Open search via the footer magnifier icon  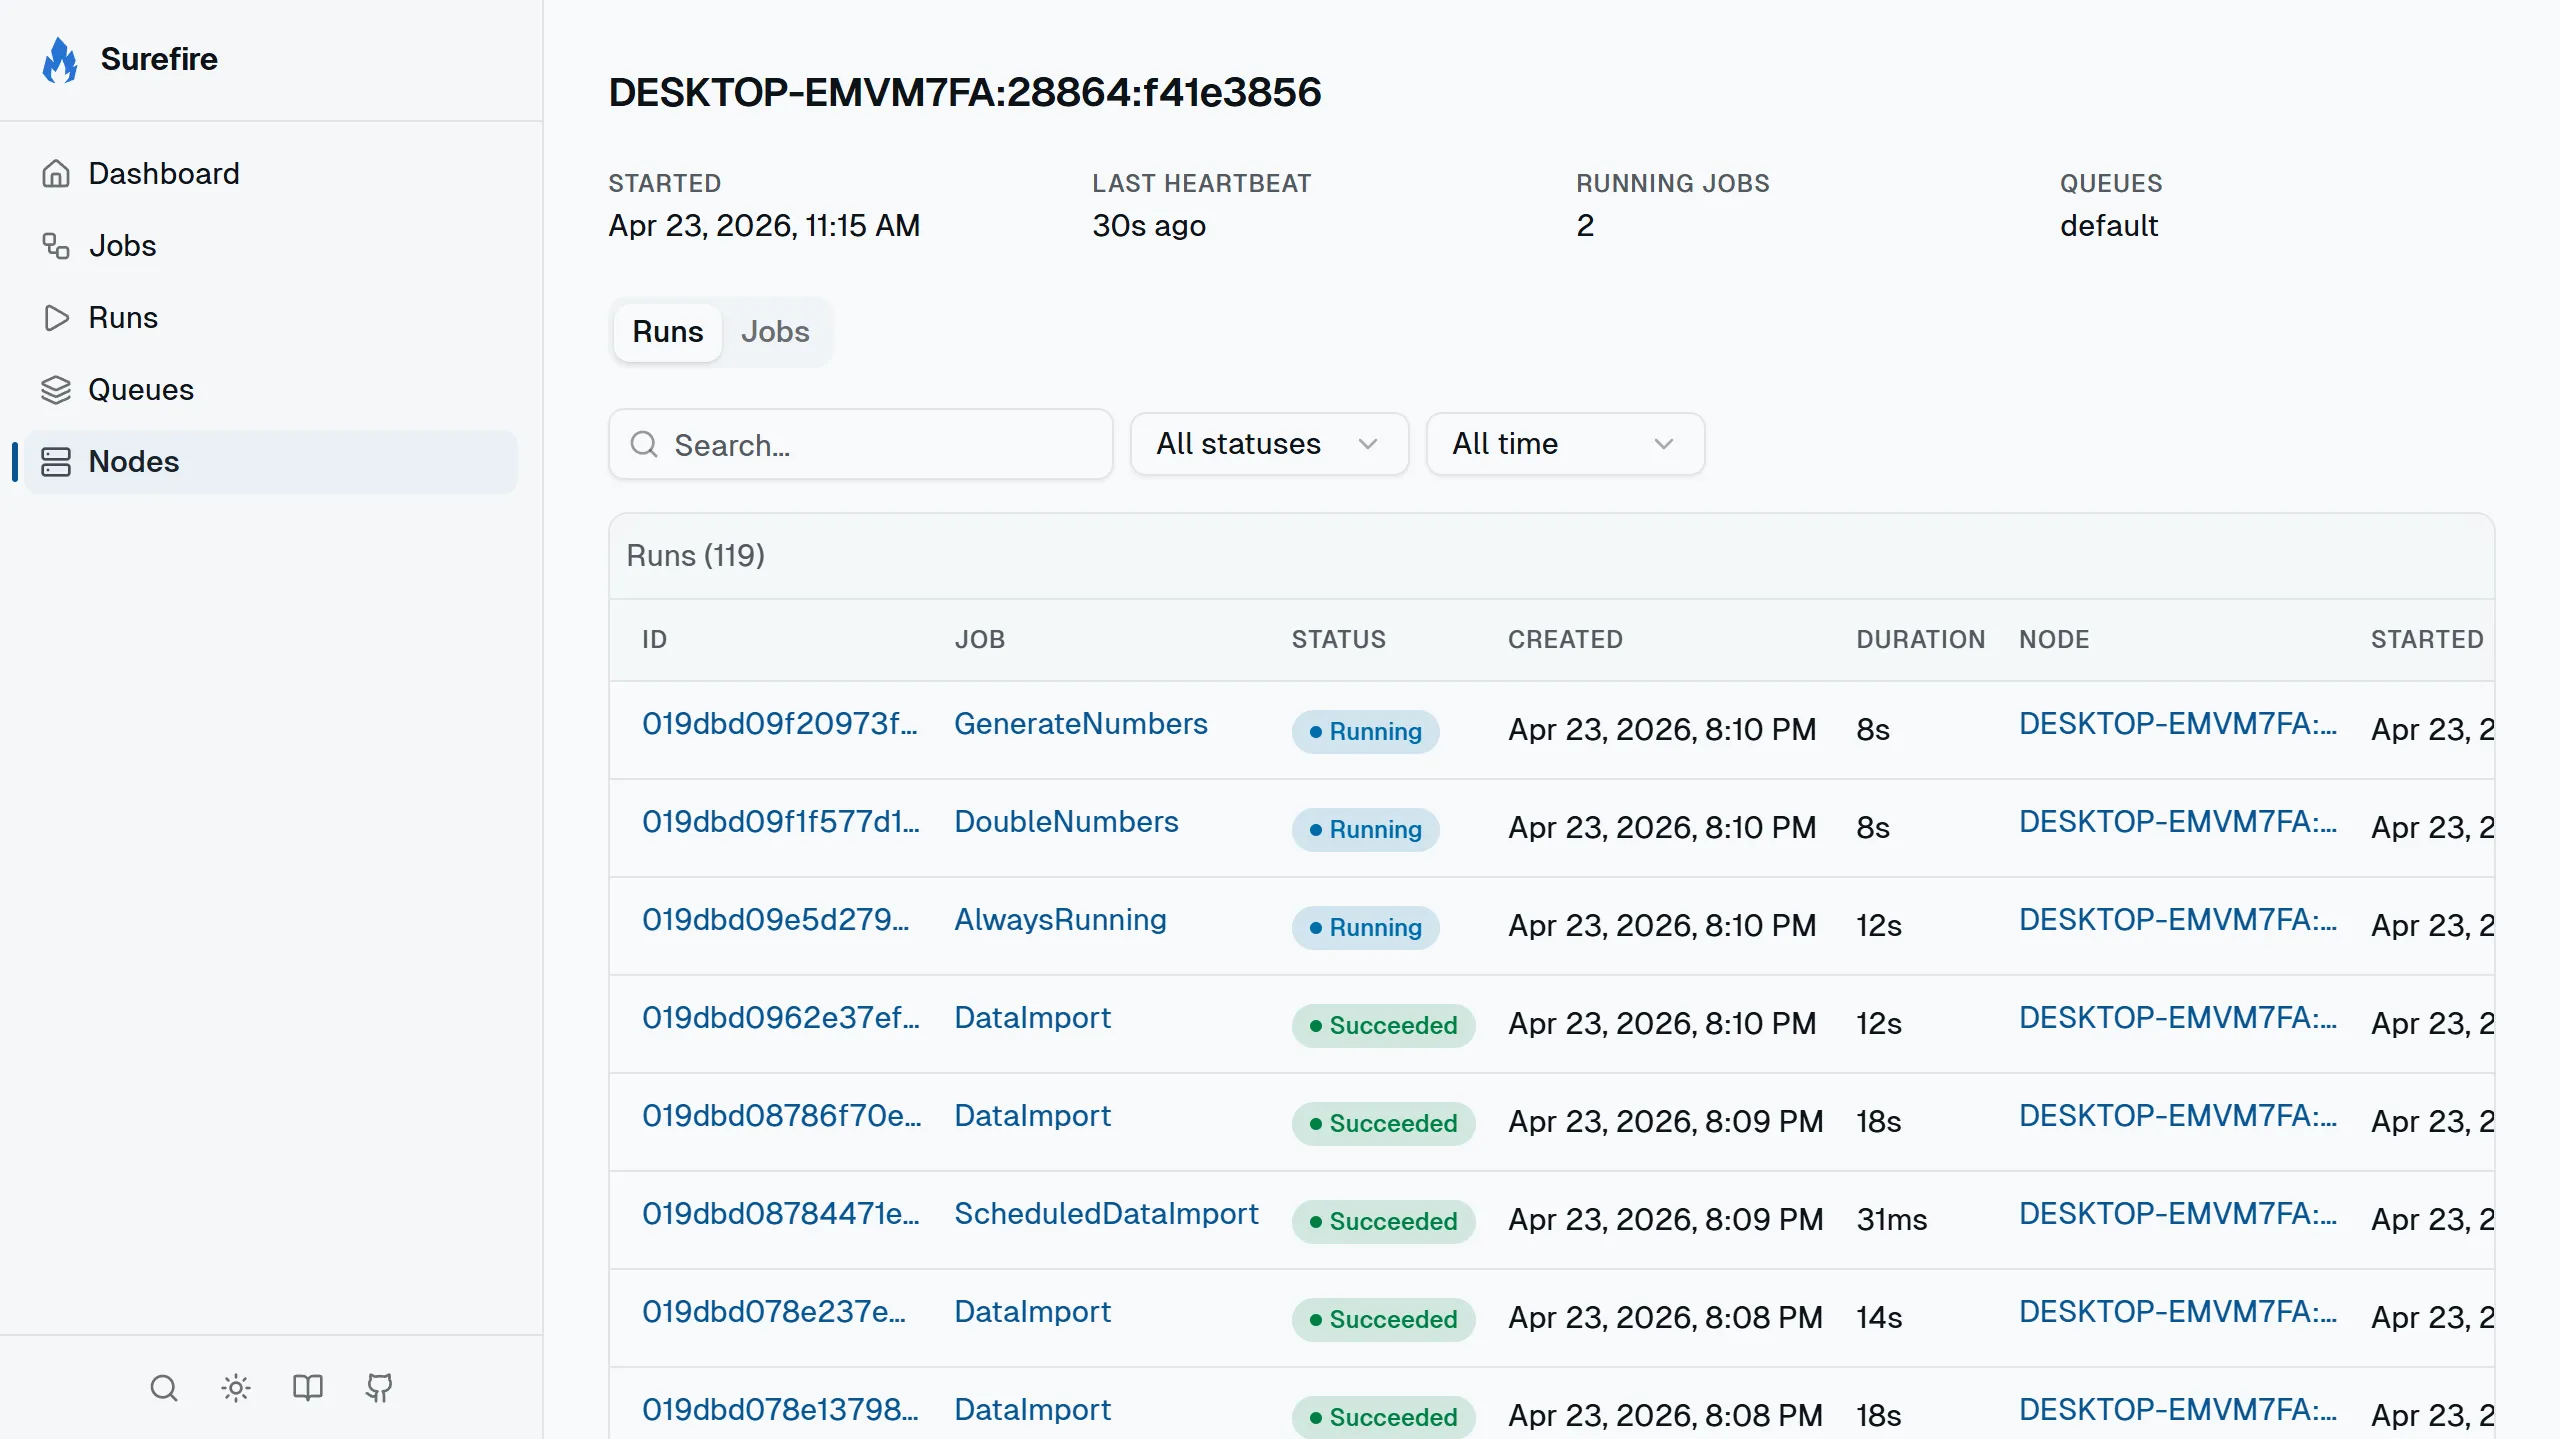[x=164, y=1388]
